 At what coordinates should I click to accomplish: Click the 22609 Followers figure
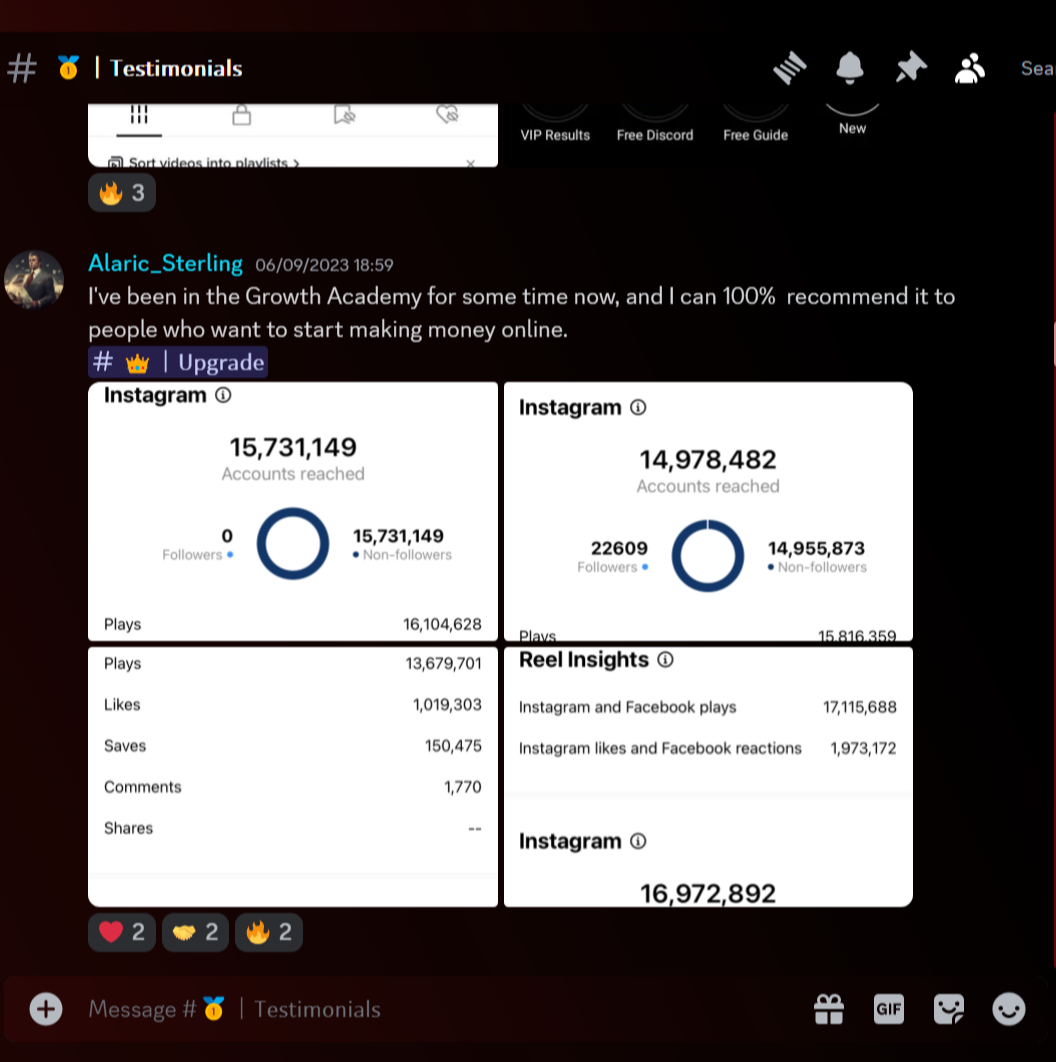click(619, 548)
